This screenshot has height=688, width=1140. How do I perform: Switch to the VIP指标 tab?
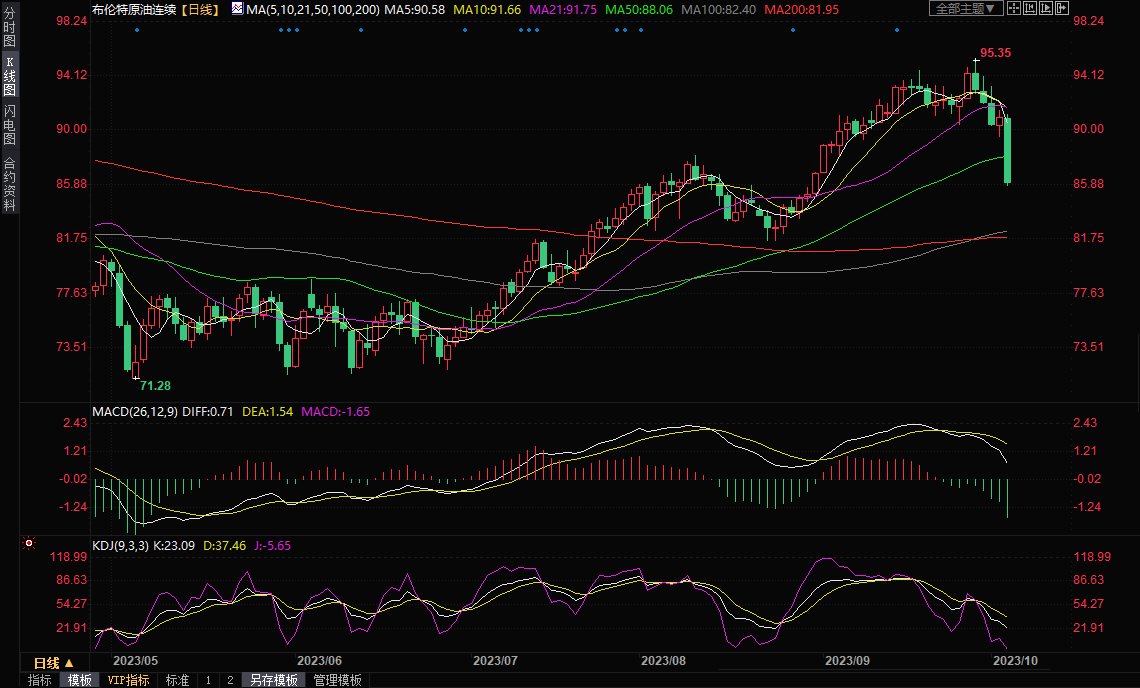(129, 680)
